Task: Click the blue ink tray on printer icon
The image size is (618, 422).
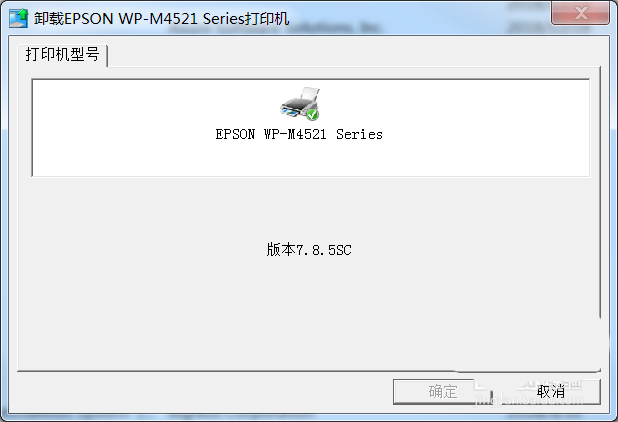Action: coord(291,113)
